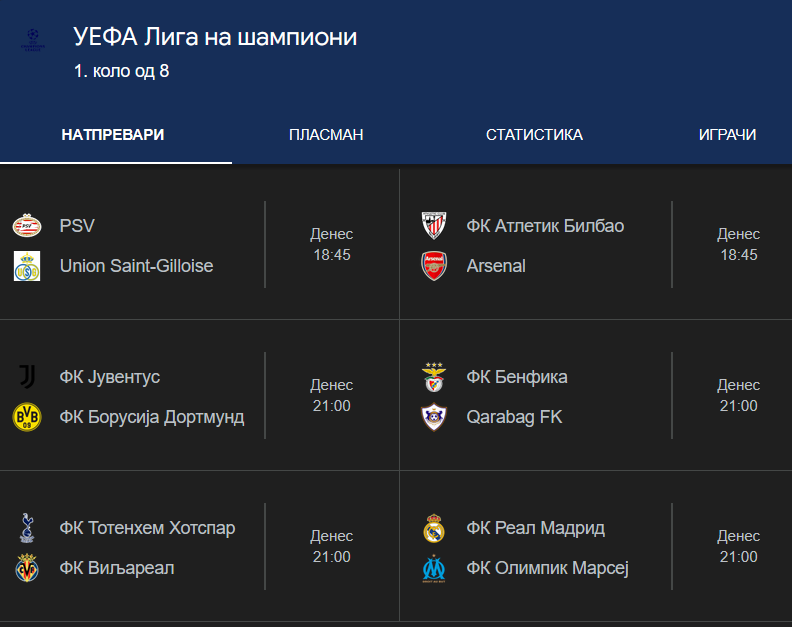This screenshot has width=792, height=627.
Task: Click the UEFA Champions League logo
Action: (33, 40)
